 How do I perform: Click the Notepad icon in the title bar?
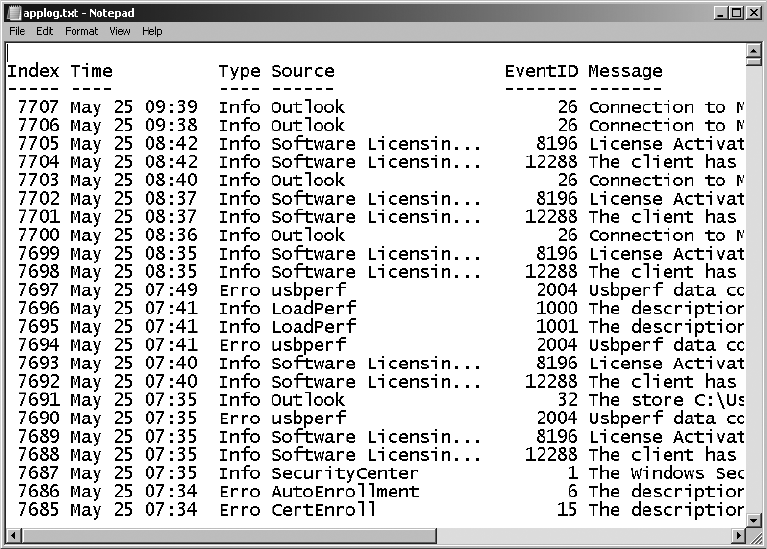(14, 12)
